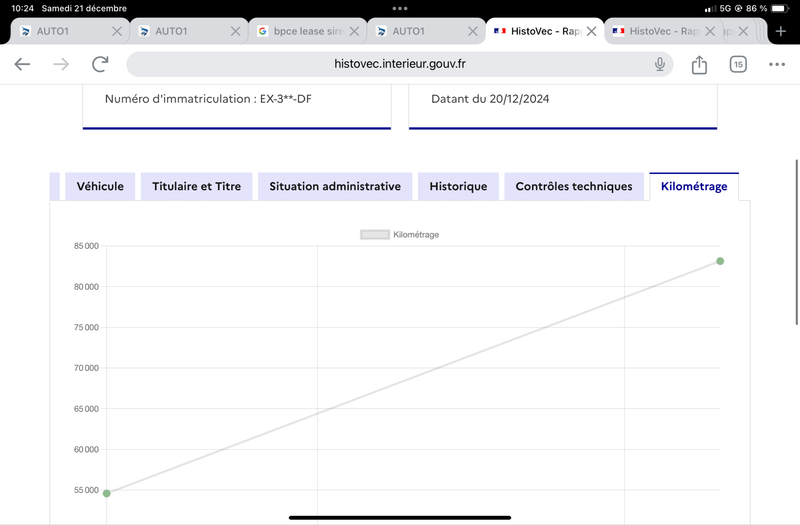Screen dimensions: 800x525
Task: Open the Véhicule section tab
Action: 100,186
